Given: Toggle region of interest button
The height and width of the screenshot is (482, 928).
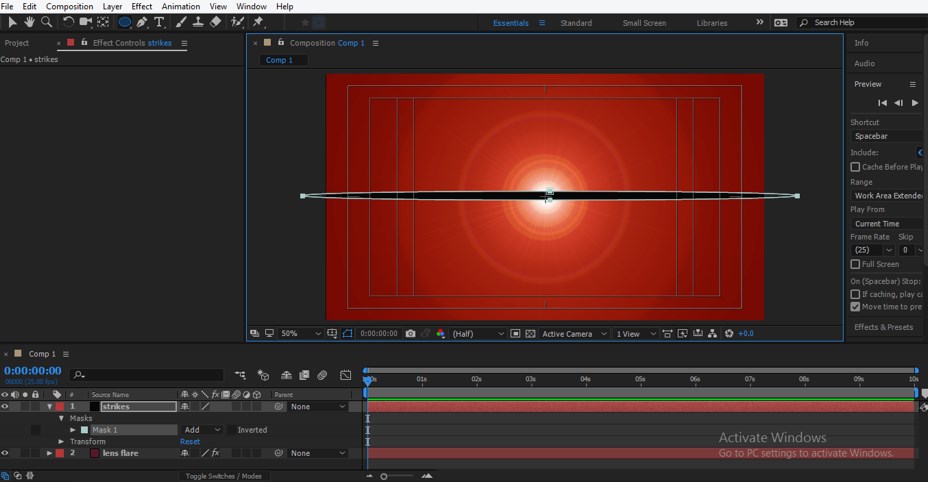Looking at the screenshot, I should pyautogui.click(x=515, y=333).
